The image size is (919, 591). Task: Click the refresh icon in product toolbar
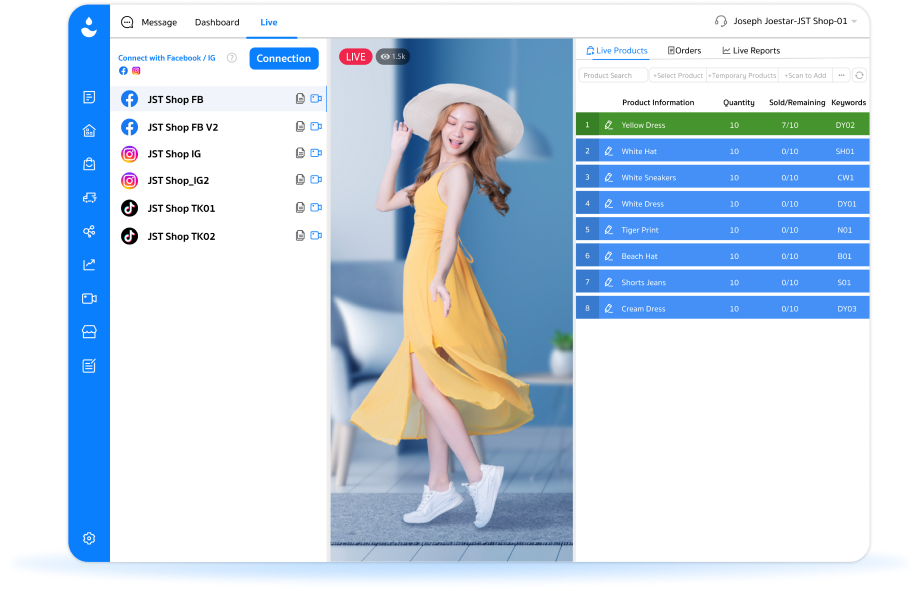tap(859, 75)
